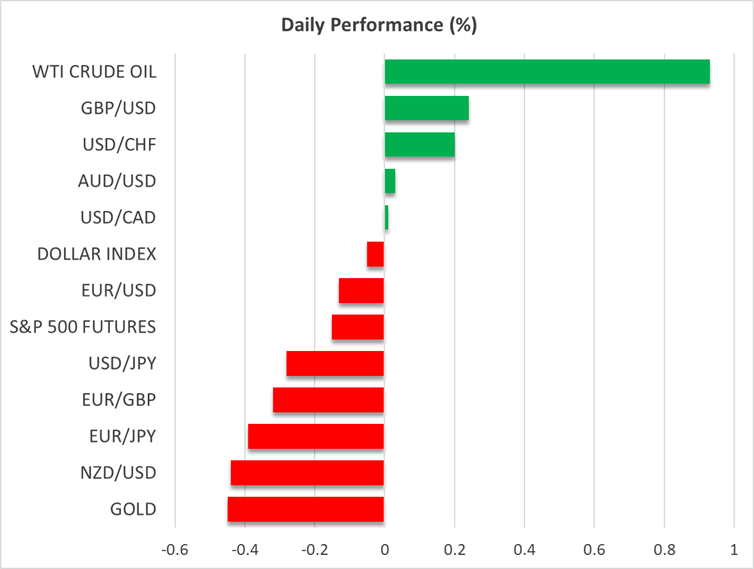Select the GOLD category label
The height and width of the screenshot is (569, 754).
click(x=133, y=509)
